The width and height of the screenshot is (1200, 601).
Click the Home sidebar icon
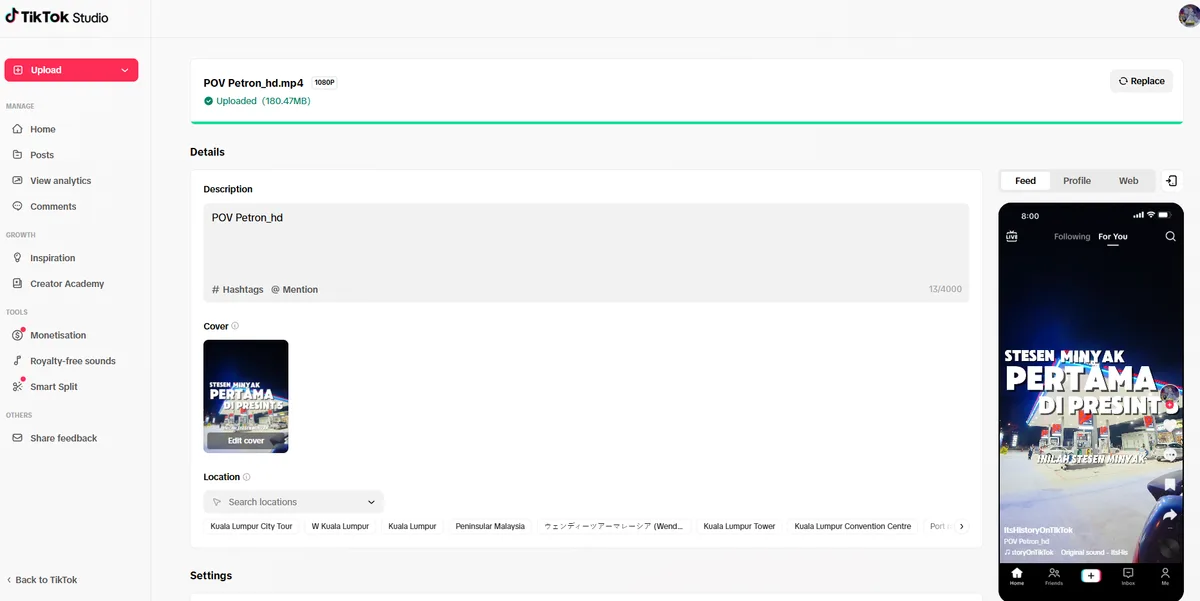pyautogui.click(x=18, y=129)
